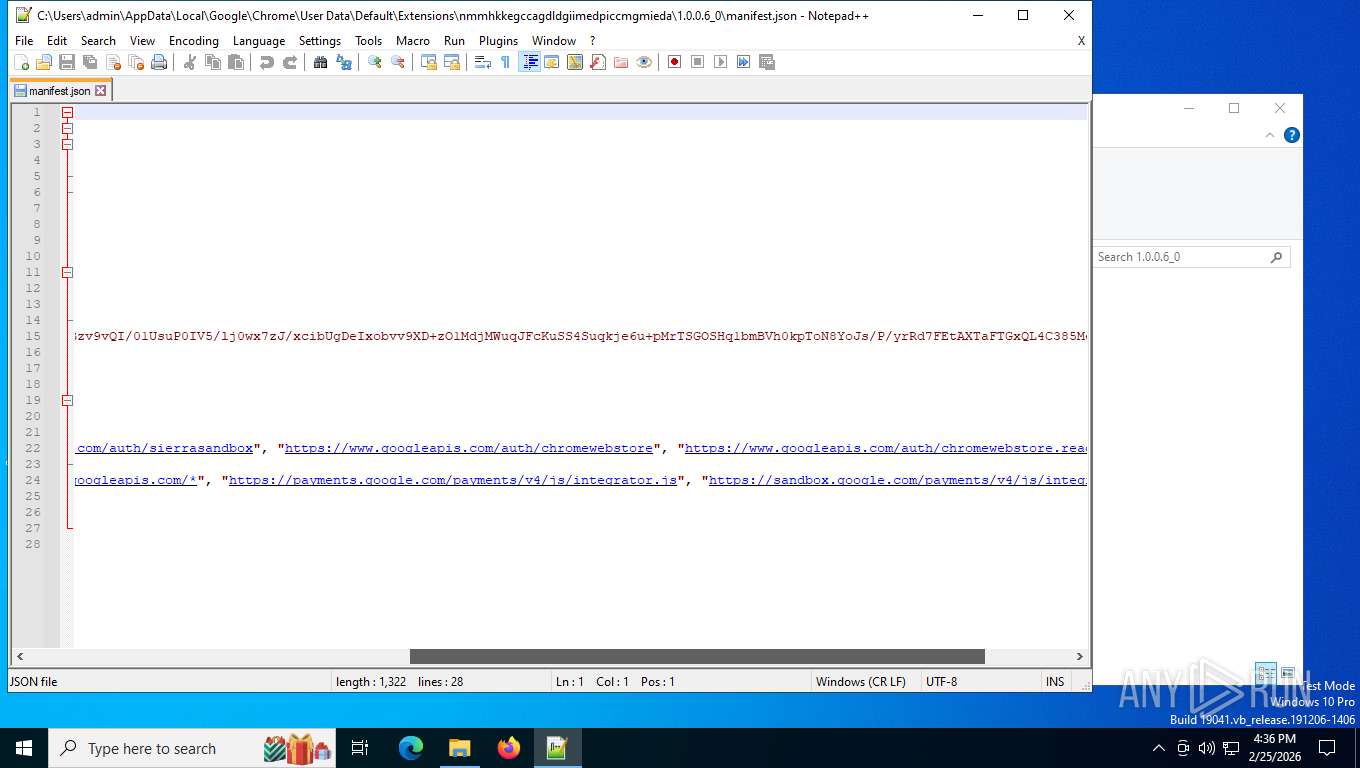Cut selection with the scissors icon
This screenshot has height=768, width=1360.
pos(189,62)
